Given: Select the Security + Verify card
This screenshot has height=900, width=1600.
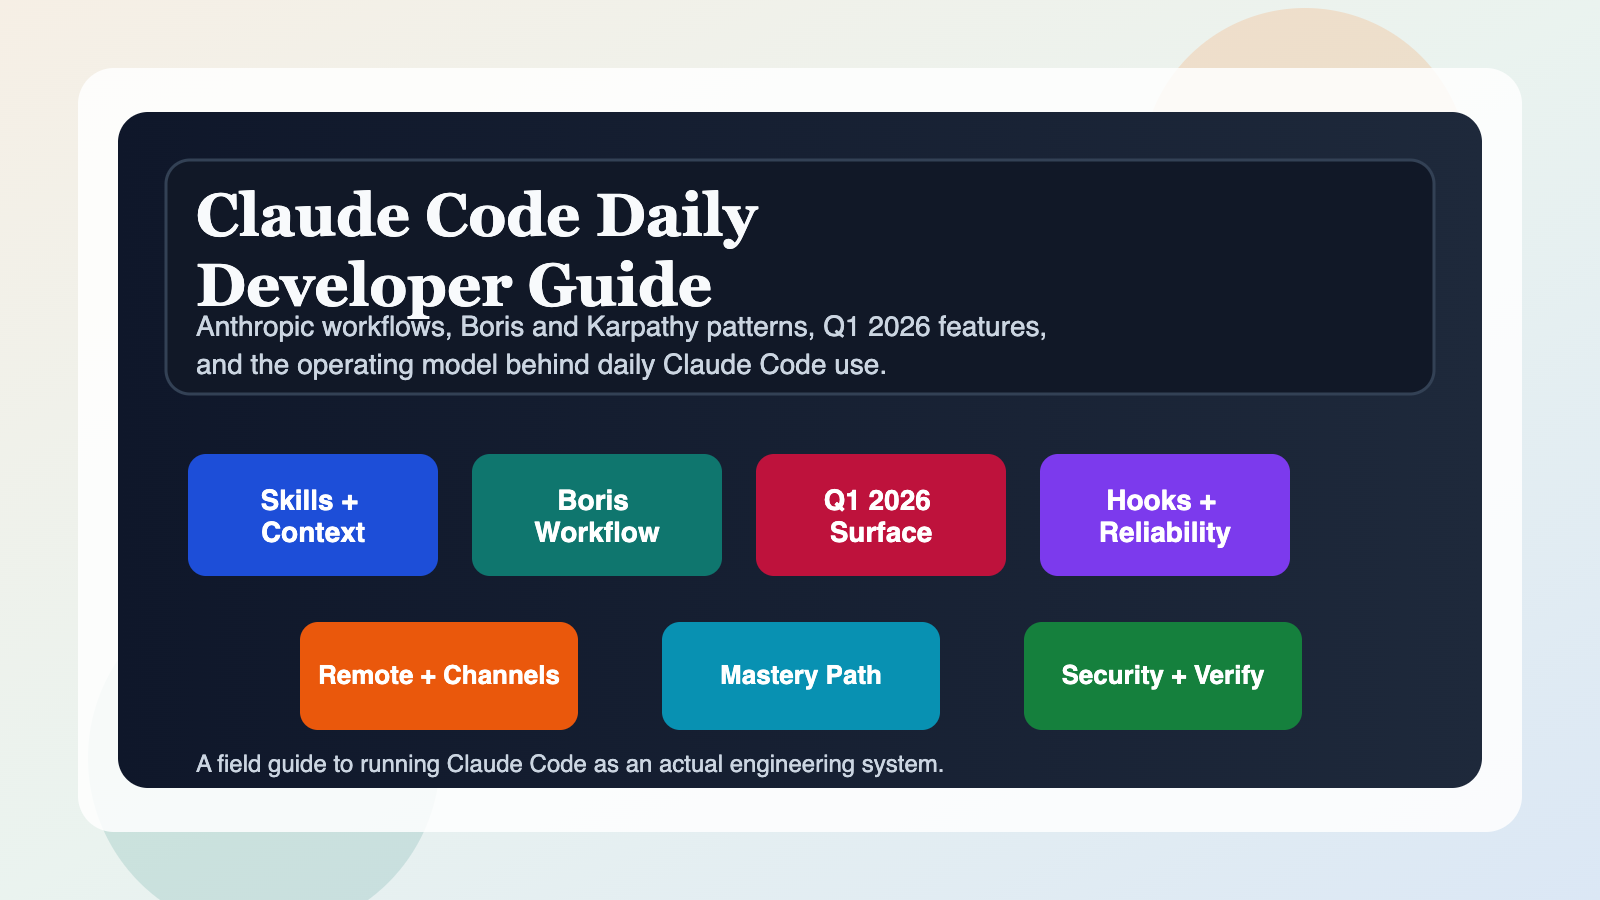Looking at the screenshot, I should click(x=1163, y=676).
